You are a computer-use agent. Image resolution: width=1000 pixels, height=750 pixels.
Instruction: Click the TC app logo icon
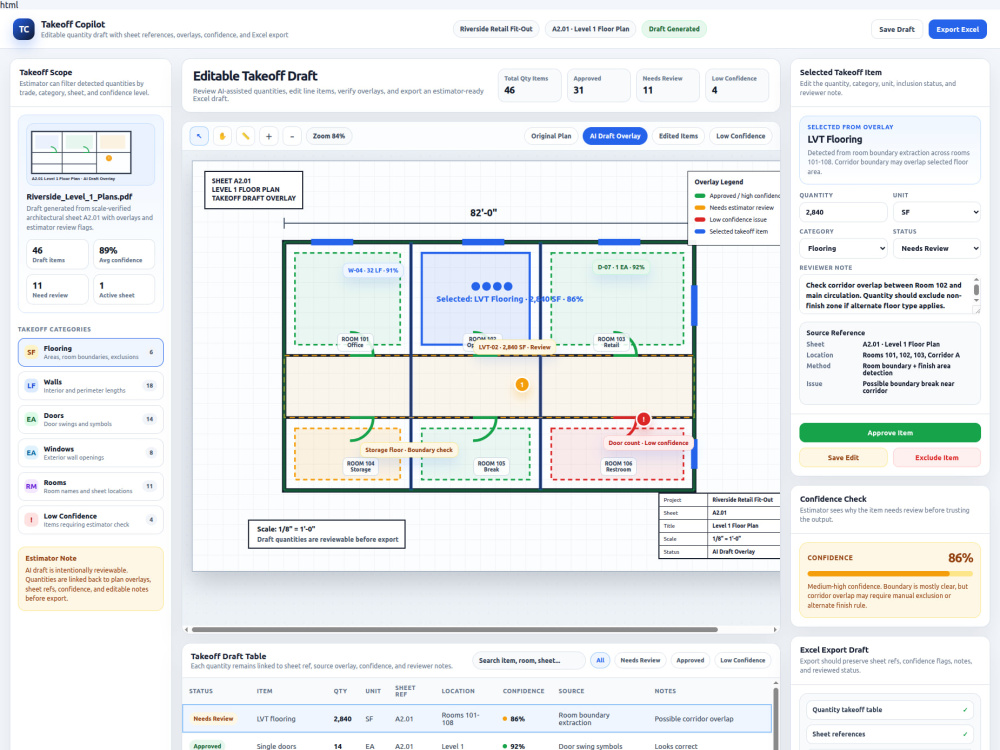[x=24, y=29]
